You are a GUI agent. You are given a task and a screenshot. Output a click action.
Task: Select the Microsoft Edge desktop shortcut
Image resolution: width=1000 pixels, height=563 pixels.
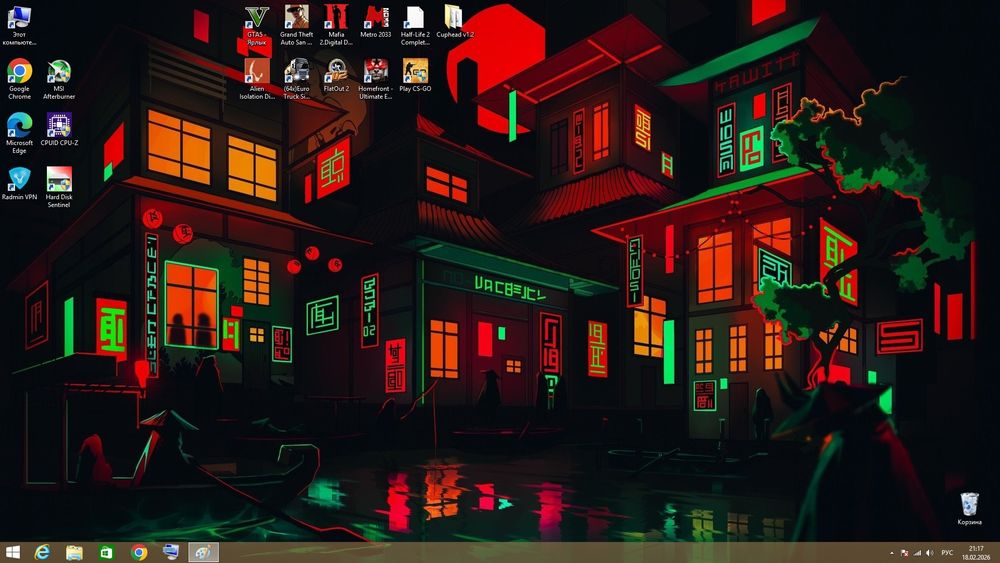(x=19, y=133)
